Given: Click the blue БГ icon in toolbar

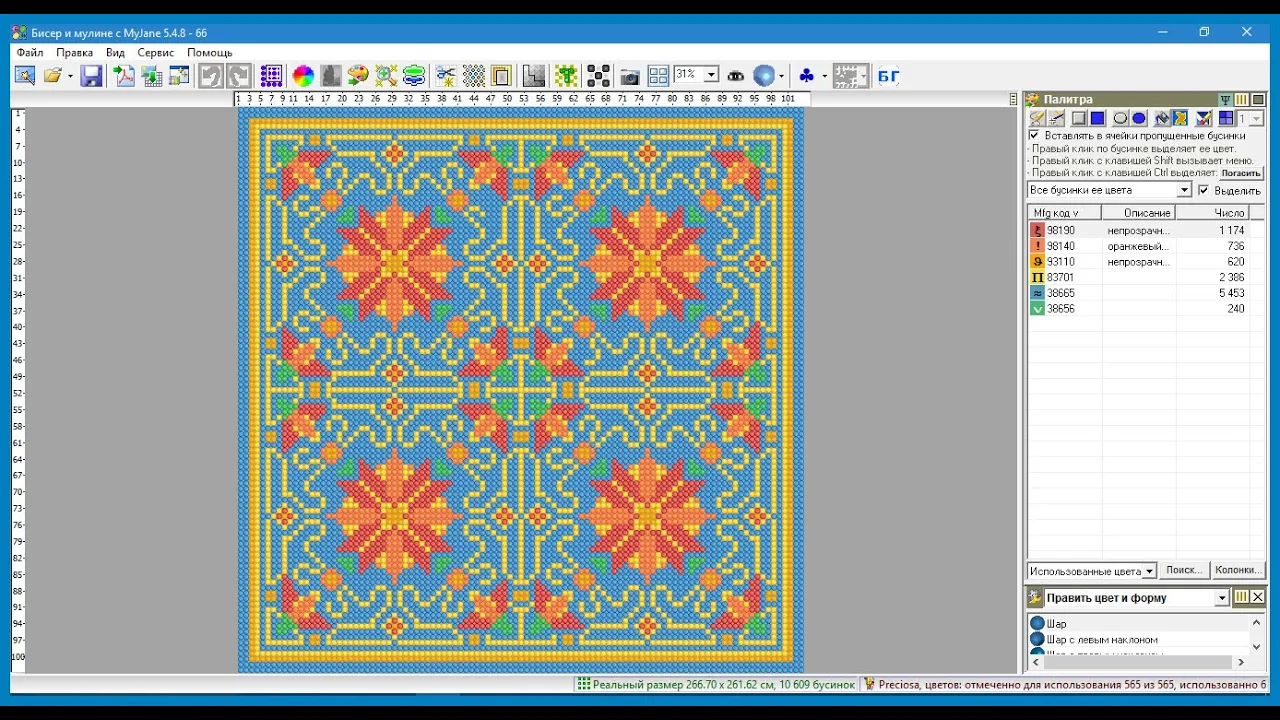Looking at the screenshot, I should (888, 76).
